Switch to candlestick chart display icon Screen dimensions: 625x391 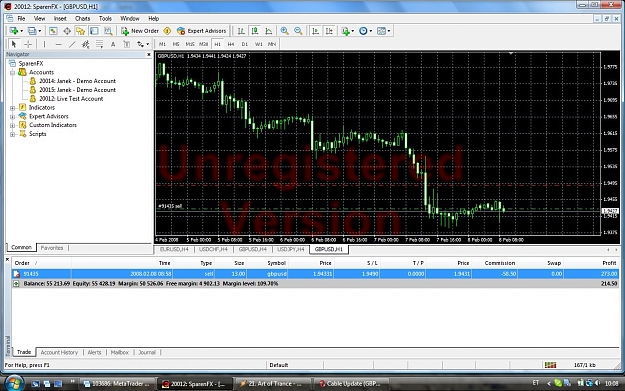click(255, 31)
